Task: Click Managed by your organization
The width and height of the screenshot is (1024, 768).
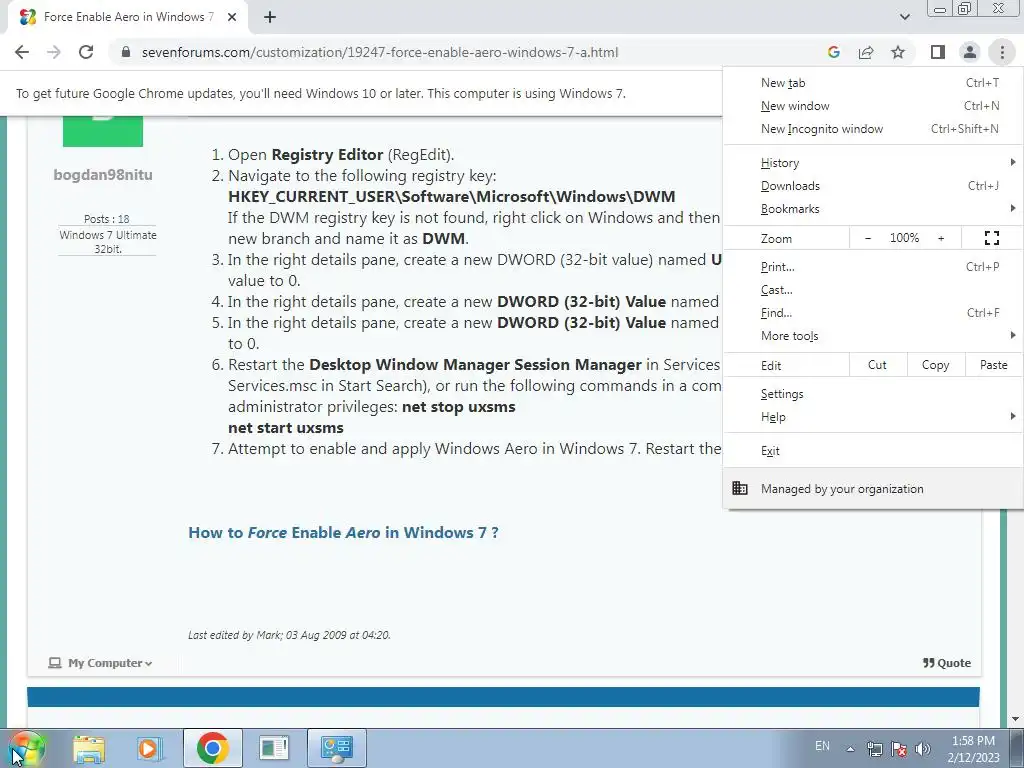Action: [x=873, y=488]
